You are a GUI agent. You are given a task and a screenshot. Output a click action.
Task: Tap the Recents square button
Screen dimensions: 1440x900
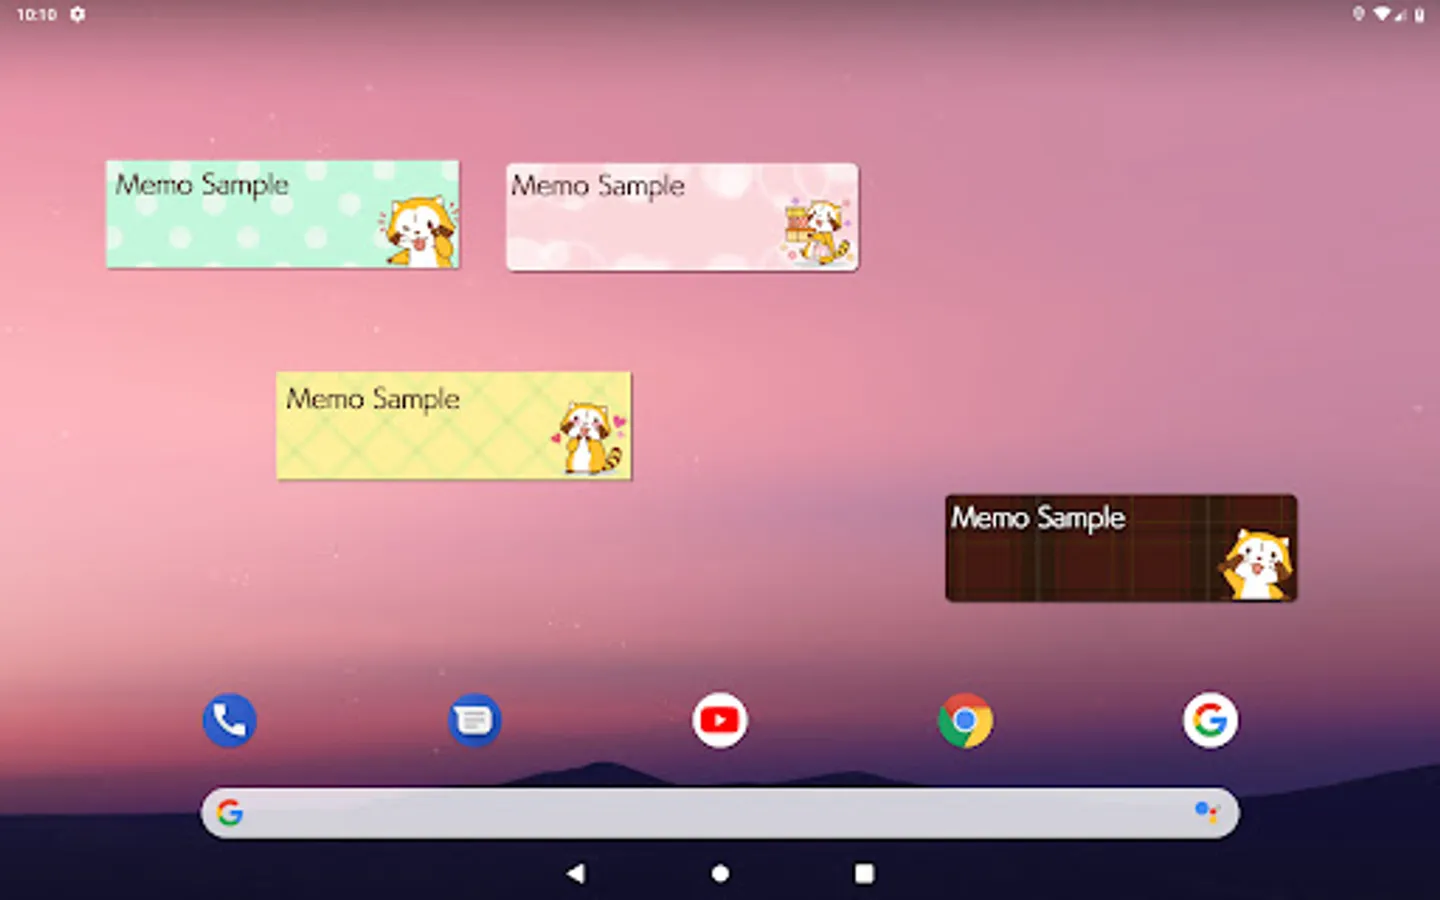864,873
